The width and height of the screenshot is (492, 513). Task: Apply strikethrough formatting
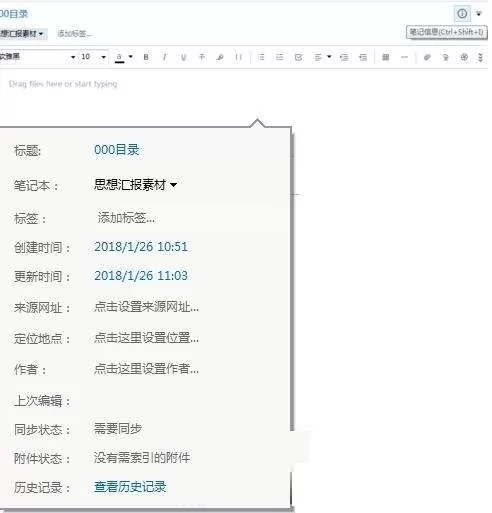[x=202, y=57]
